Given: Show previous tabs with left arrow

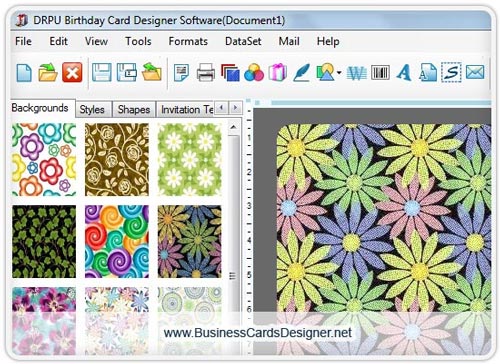Looking at the screenshot, I should click(221, 108).
